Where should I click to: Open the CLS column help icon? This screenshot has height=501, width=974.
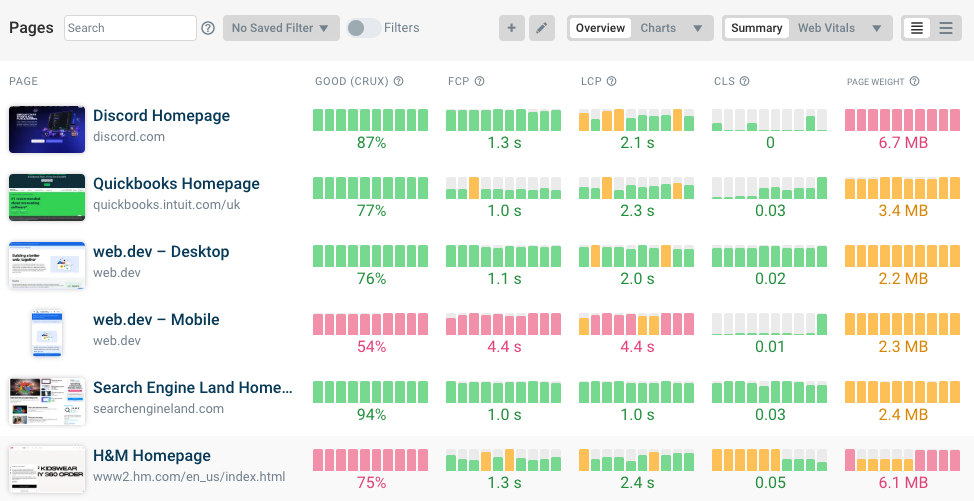(x=745, y=81)
